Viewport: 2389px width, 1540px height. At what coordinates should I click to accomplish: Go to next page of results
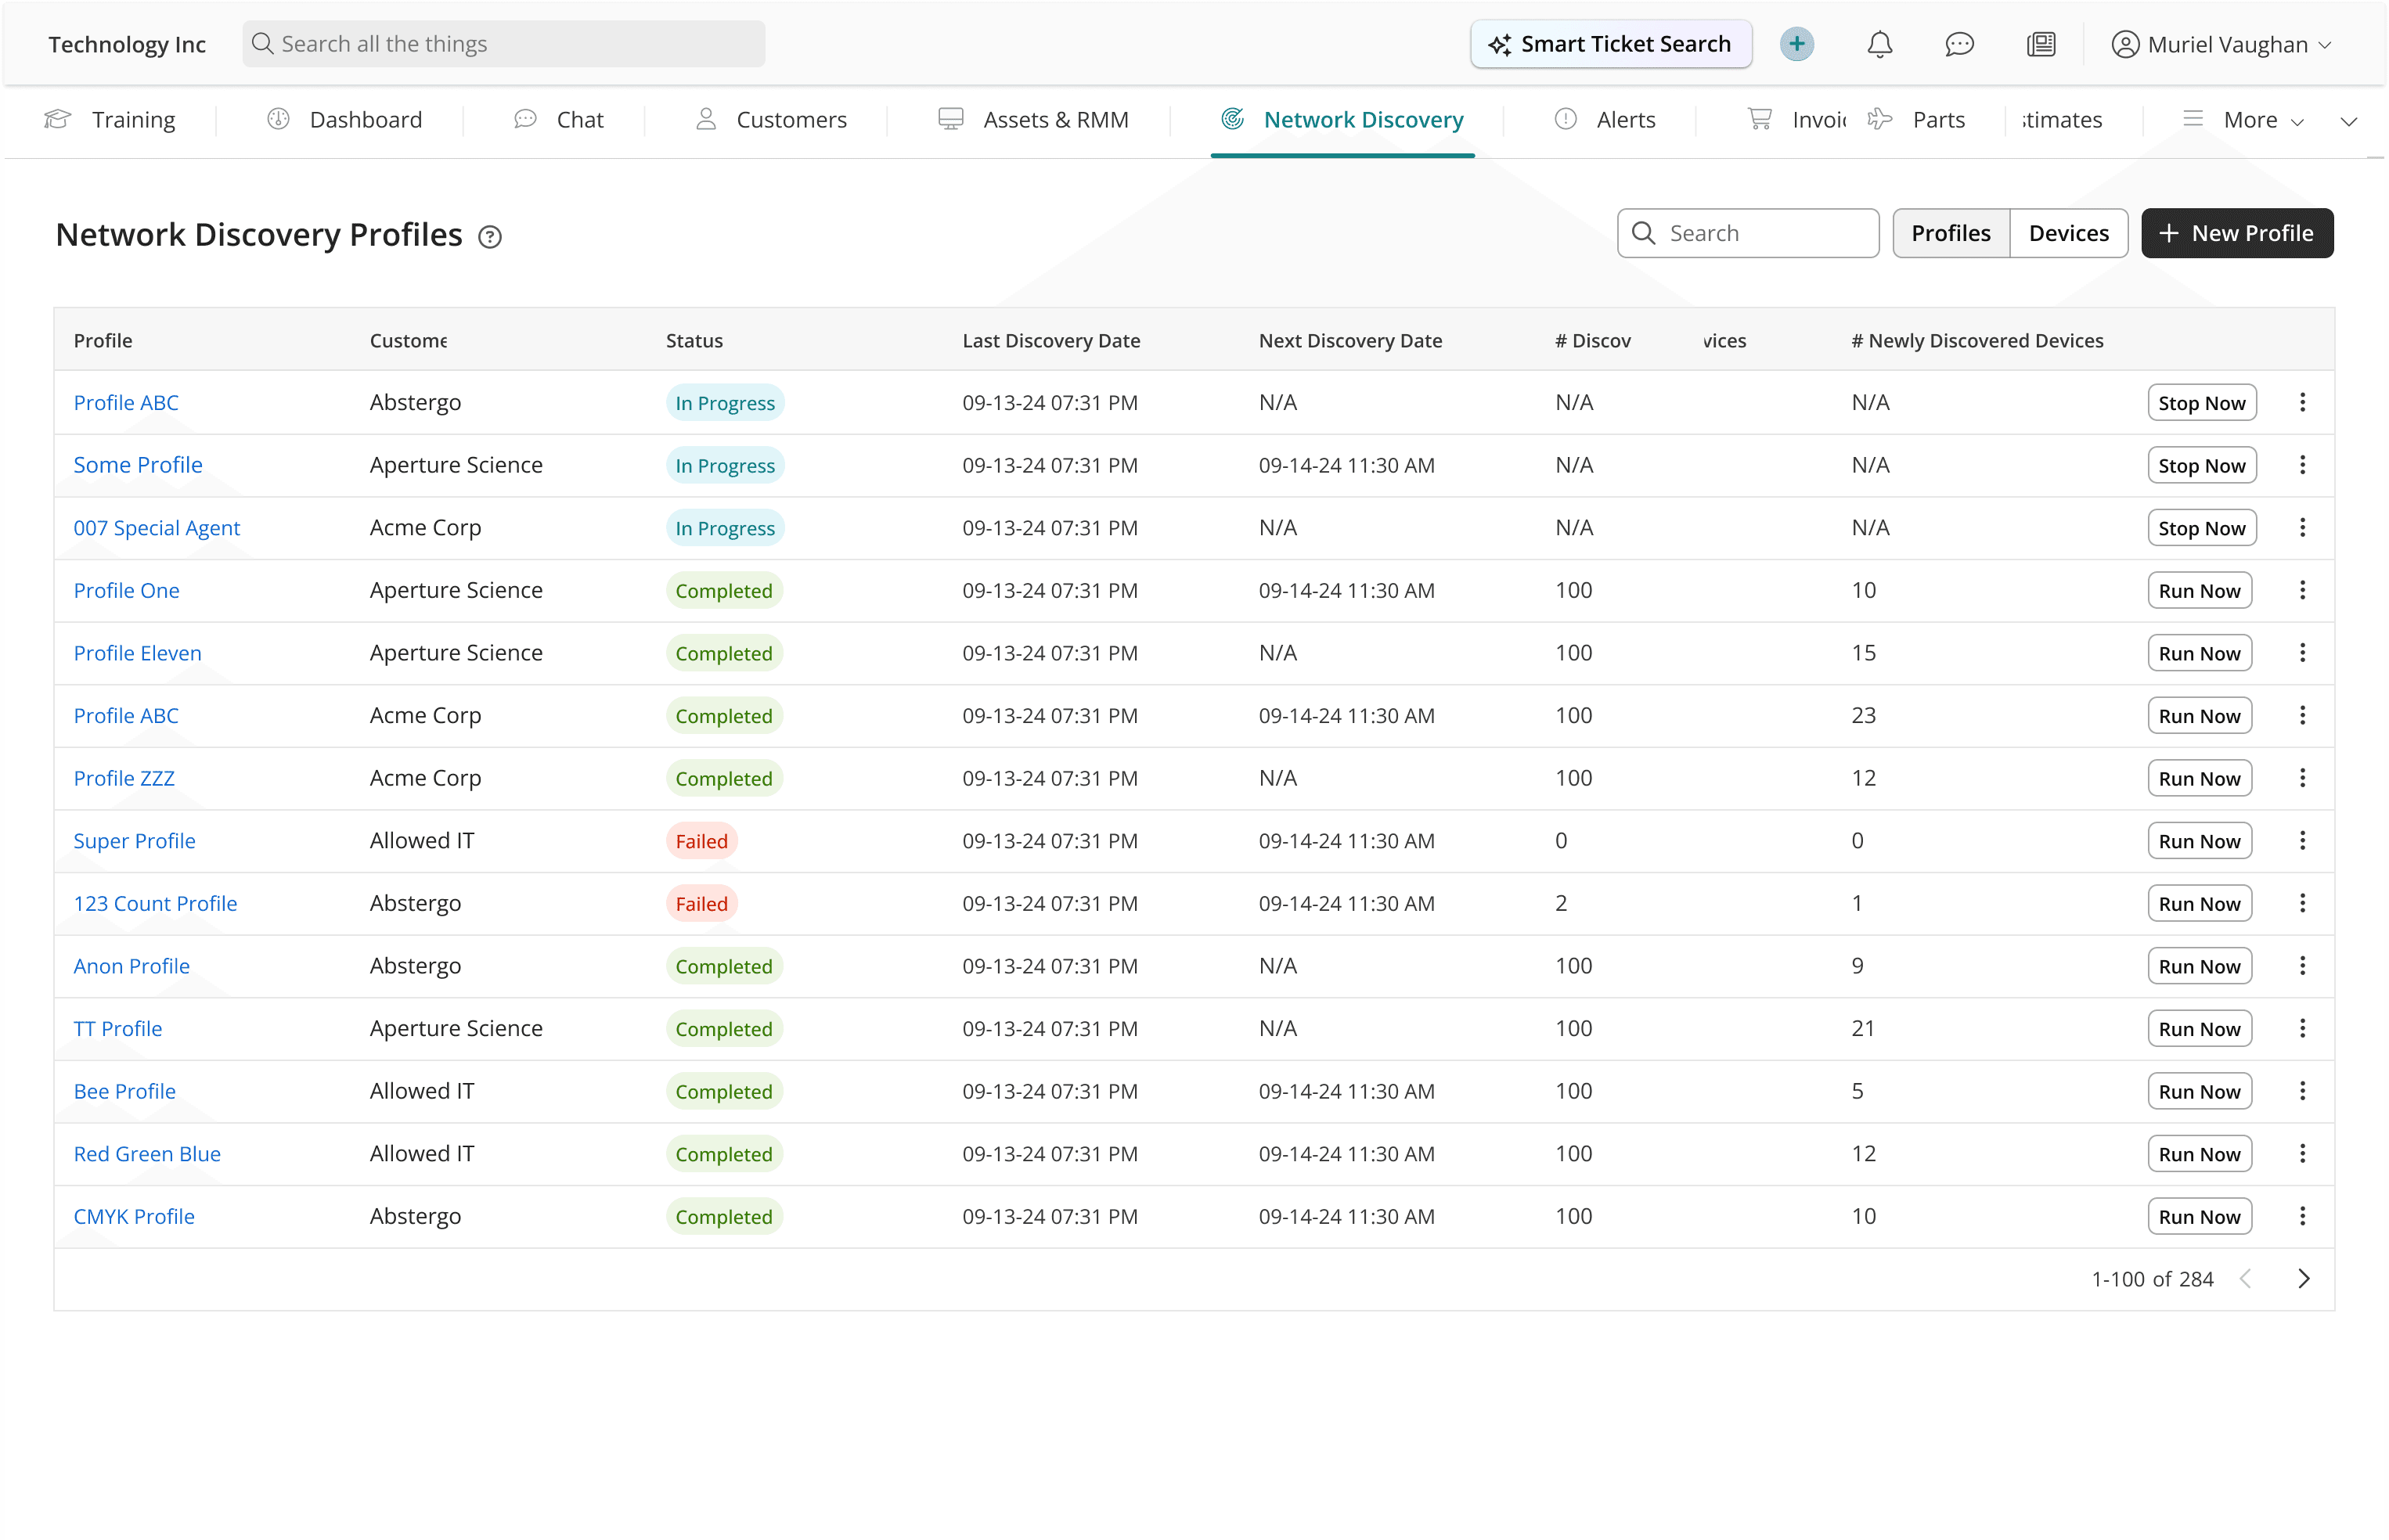[2303, 1279]
